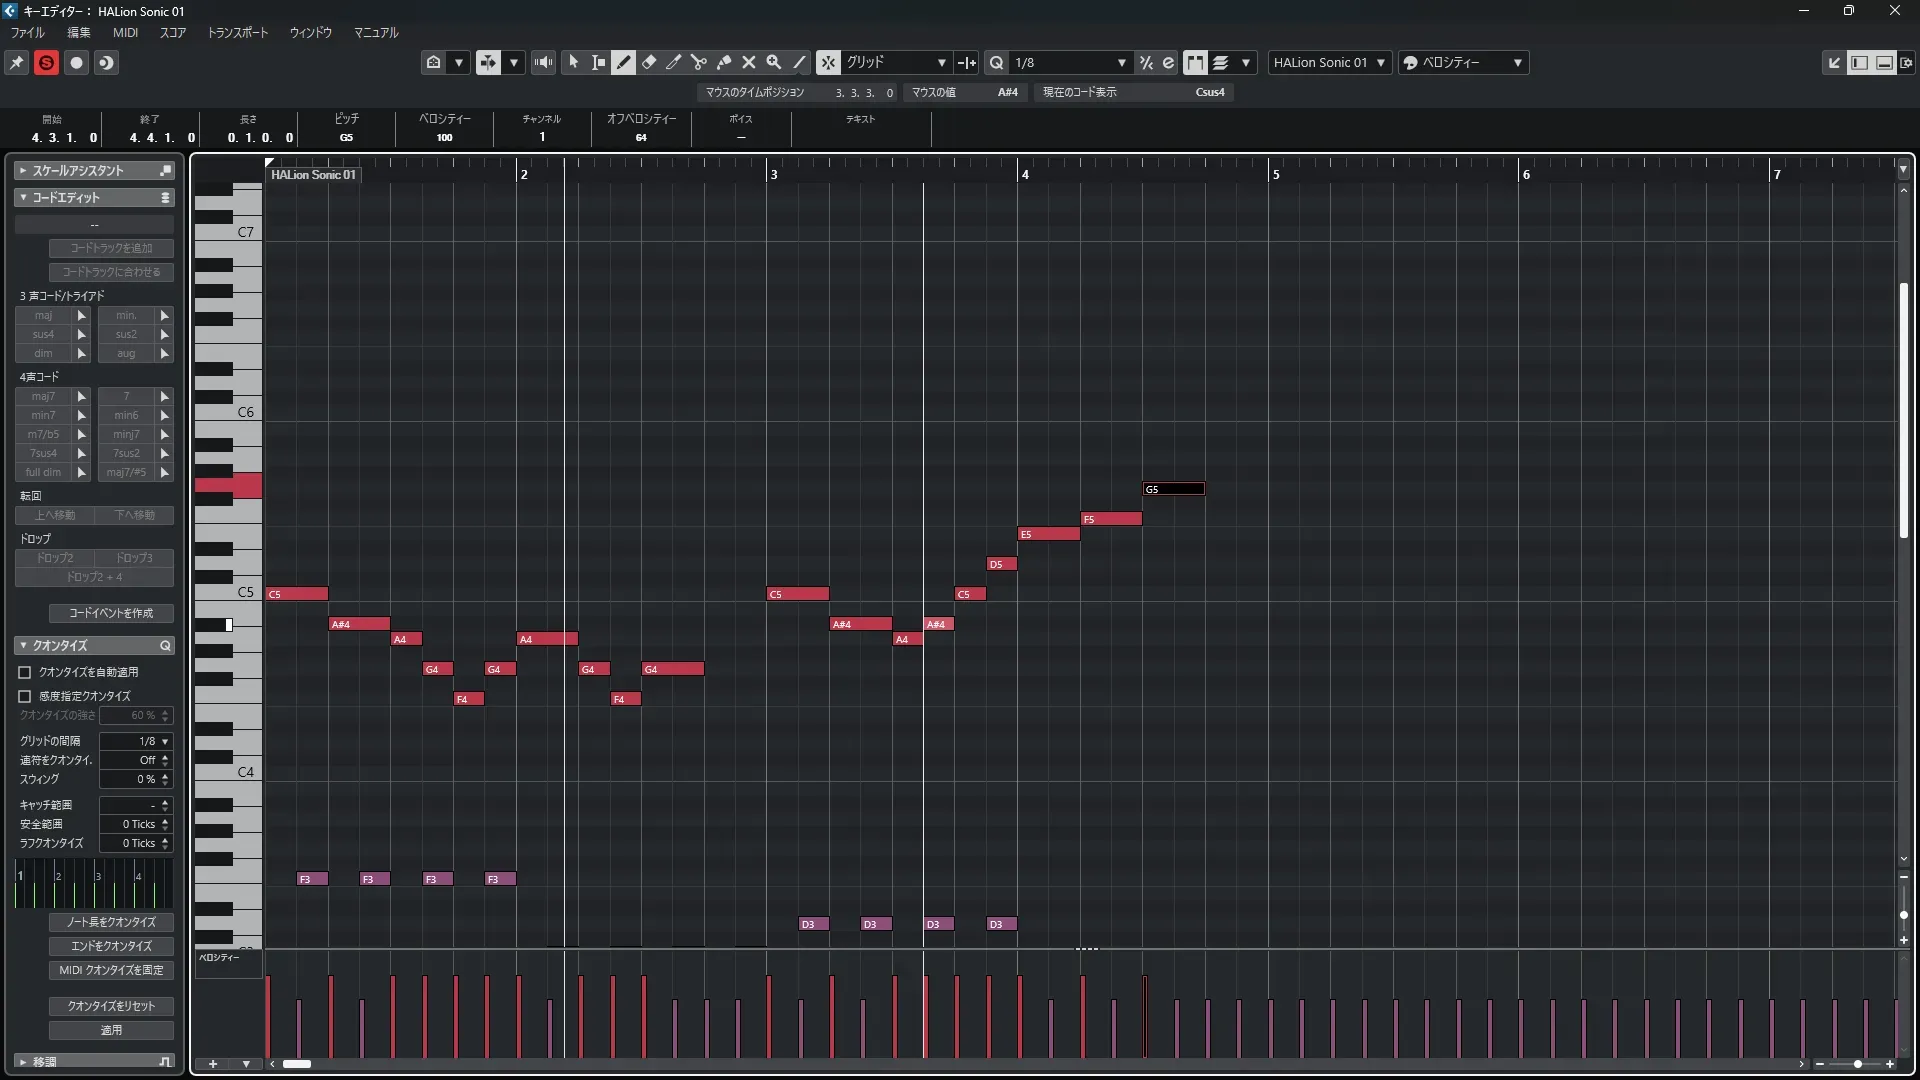Viewport: 1920px width, 1080px height.
Task: Open the トランスポート menu
Action: 237,32
